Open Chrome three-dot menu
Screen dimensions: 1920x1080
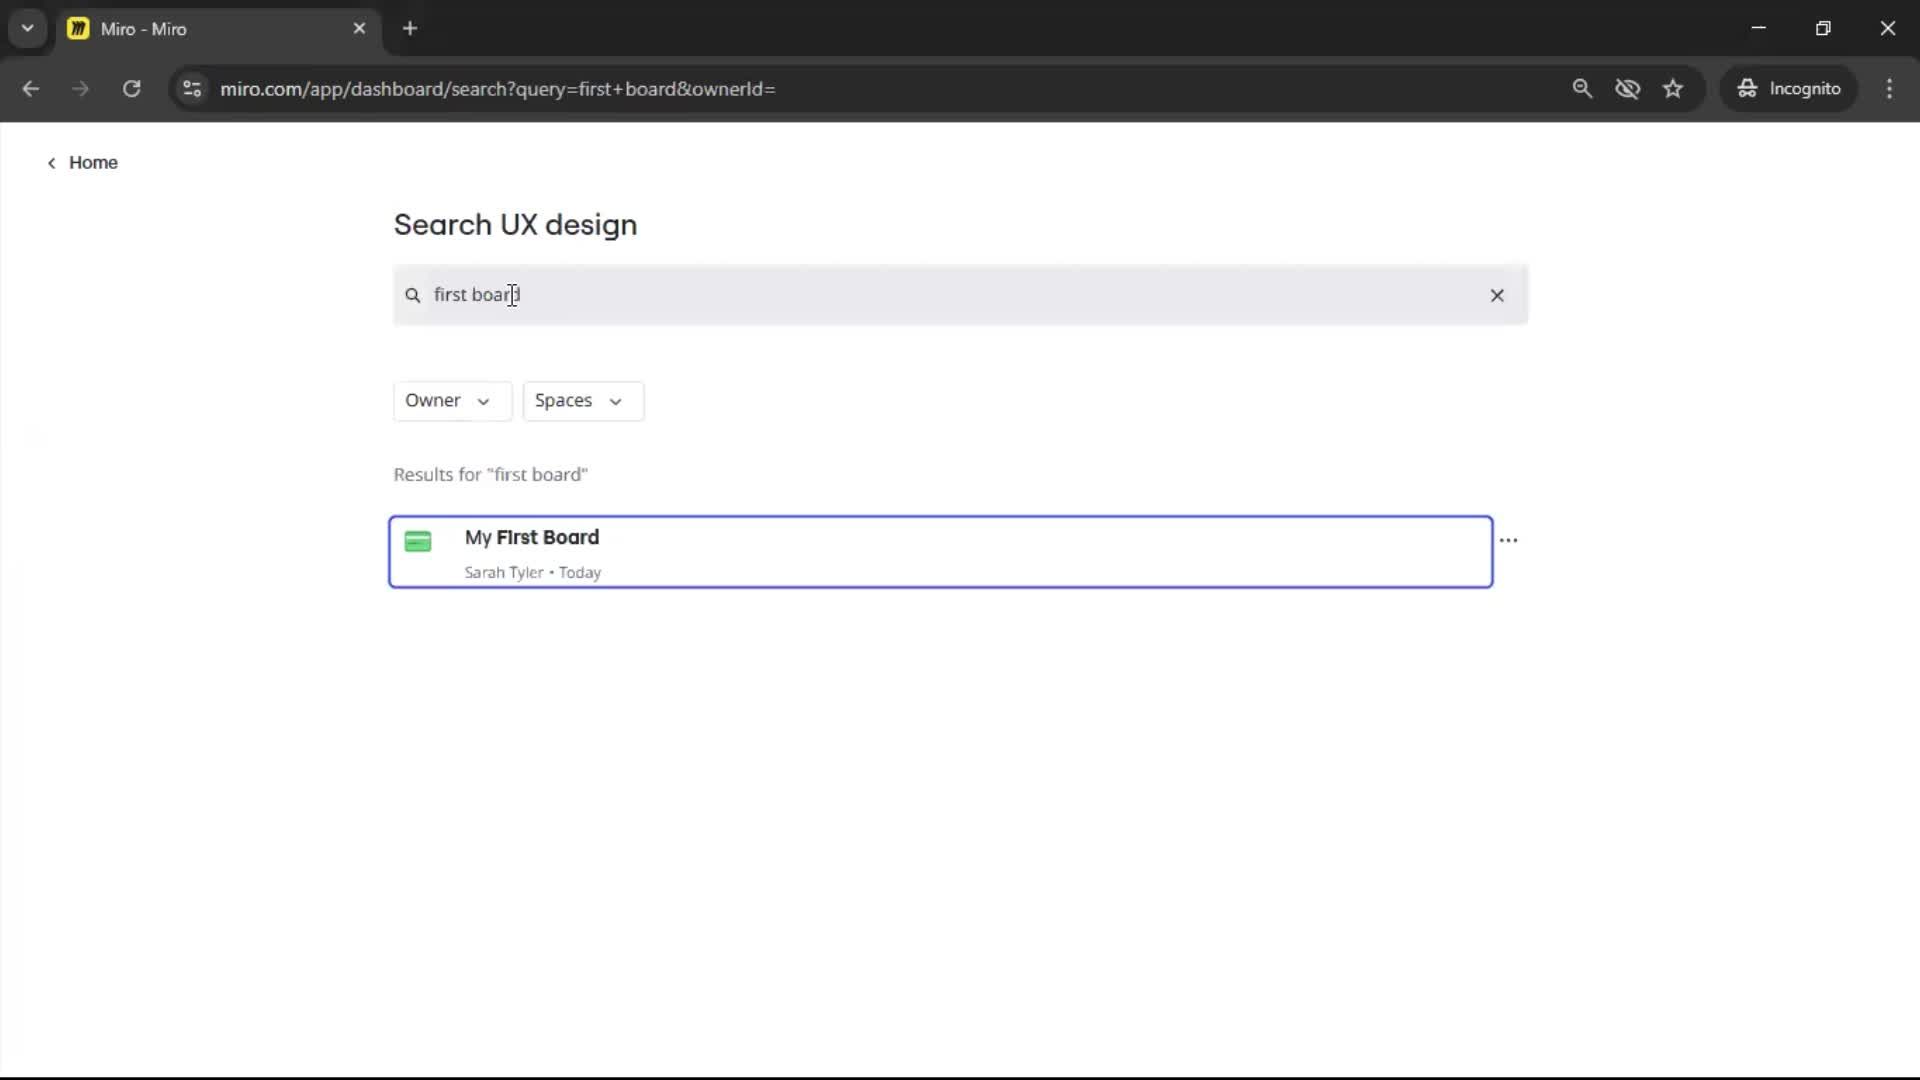coord(1889,89)
